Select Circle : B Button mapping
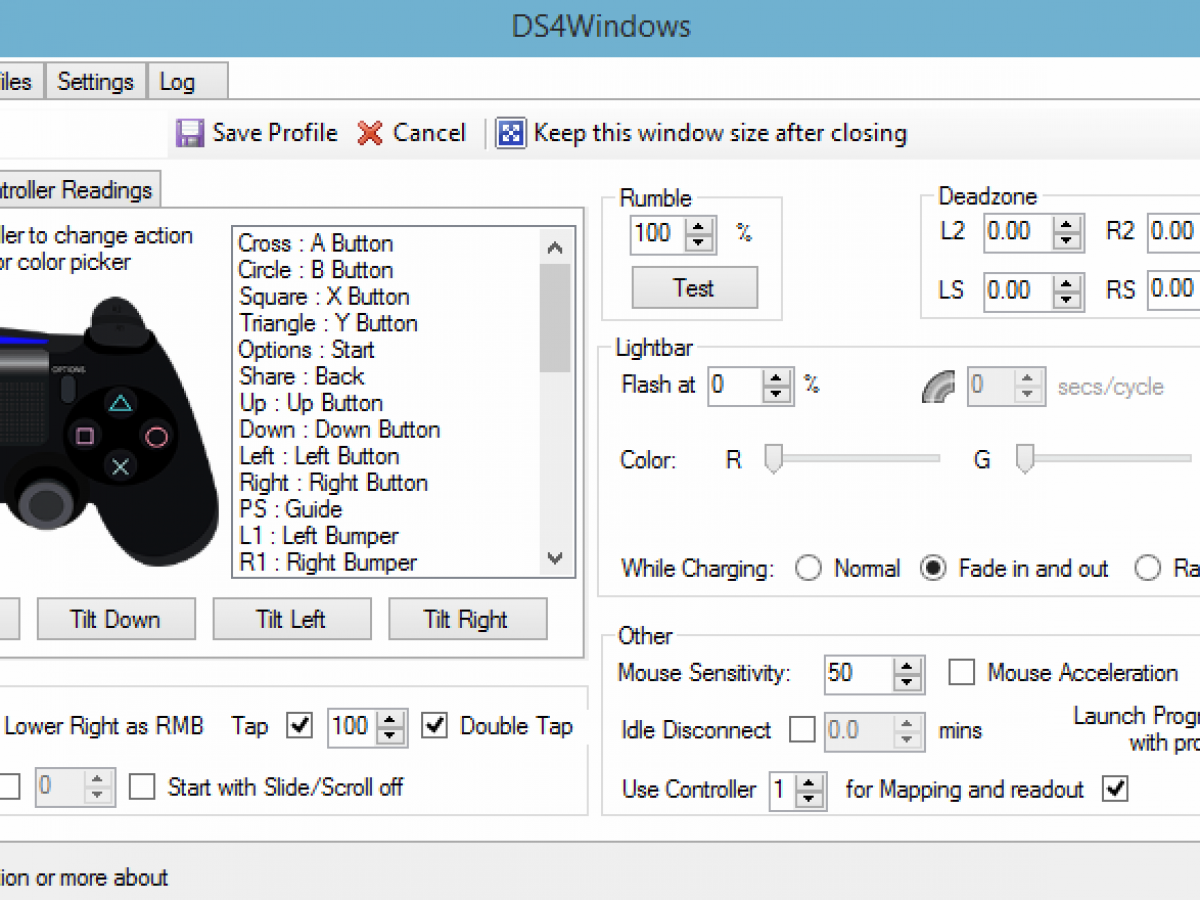Image resolution: width=1200 pixels, height=900 pixels. (315, 270)
